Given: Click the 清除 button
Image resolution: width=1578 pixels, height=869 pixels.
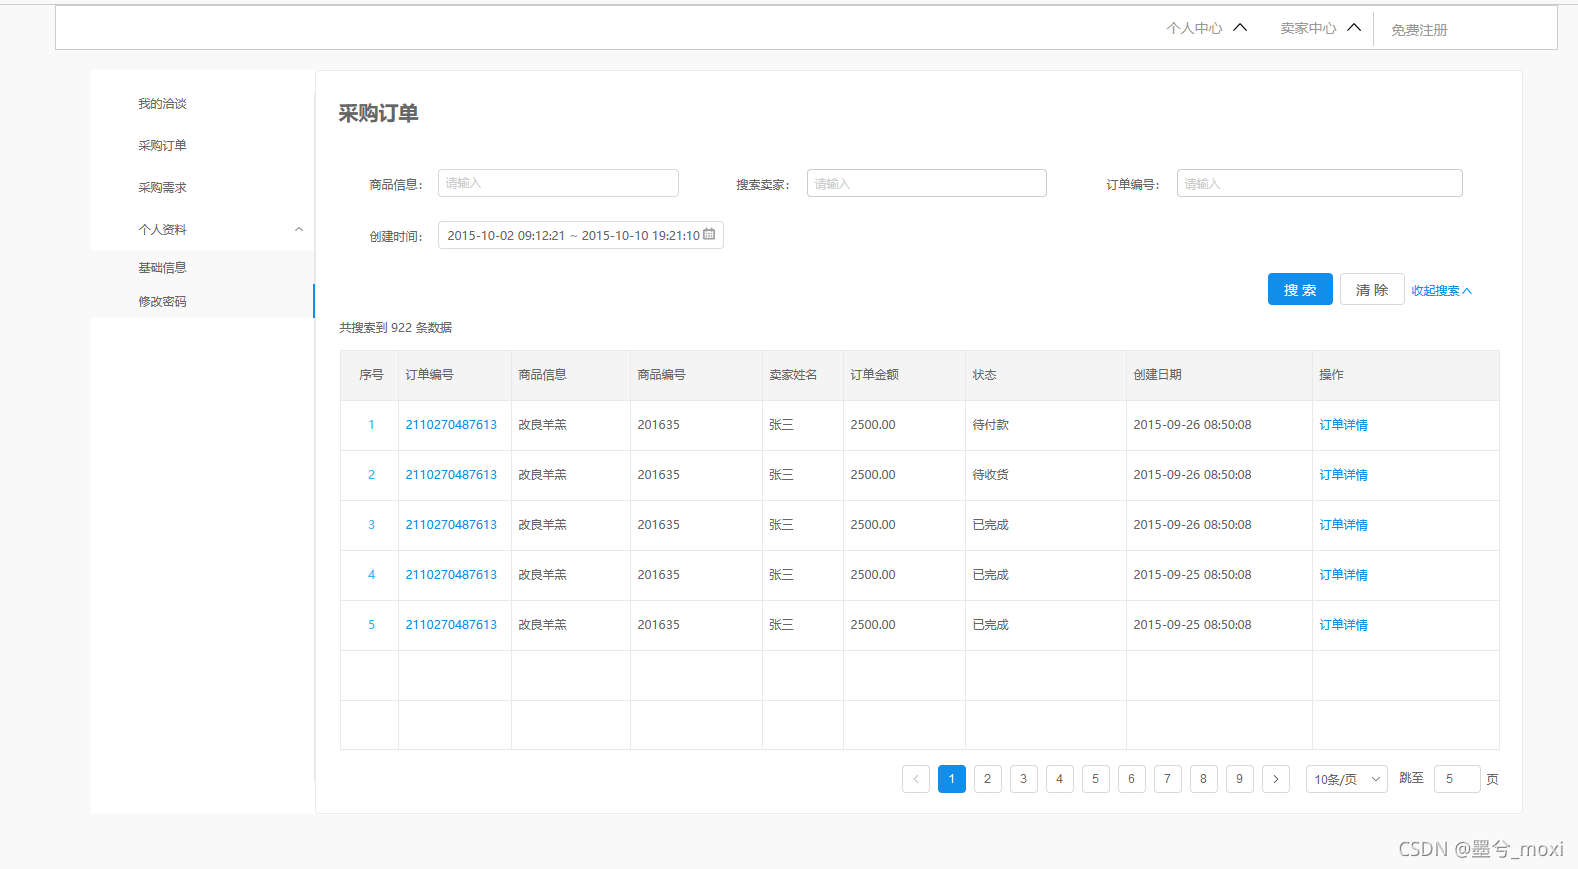Looking at the screenshot, I should pyautogui.click(x=1372, y=289).
